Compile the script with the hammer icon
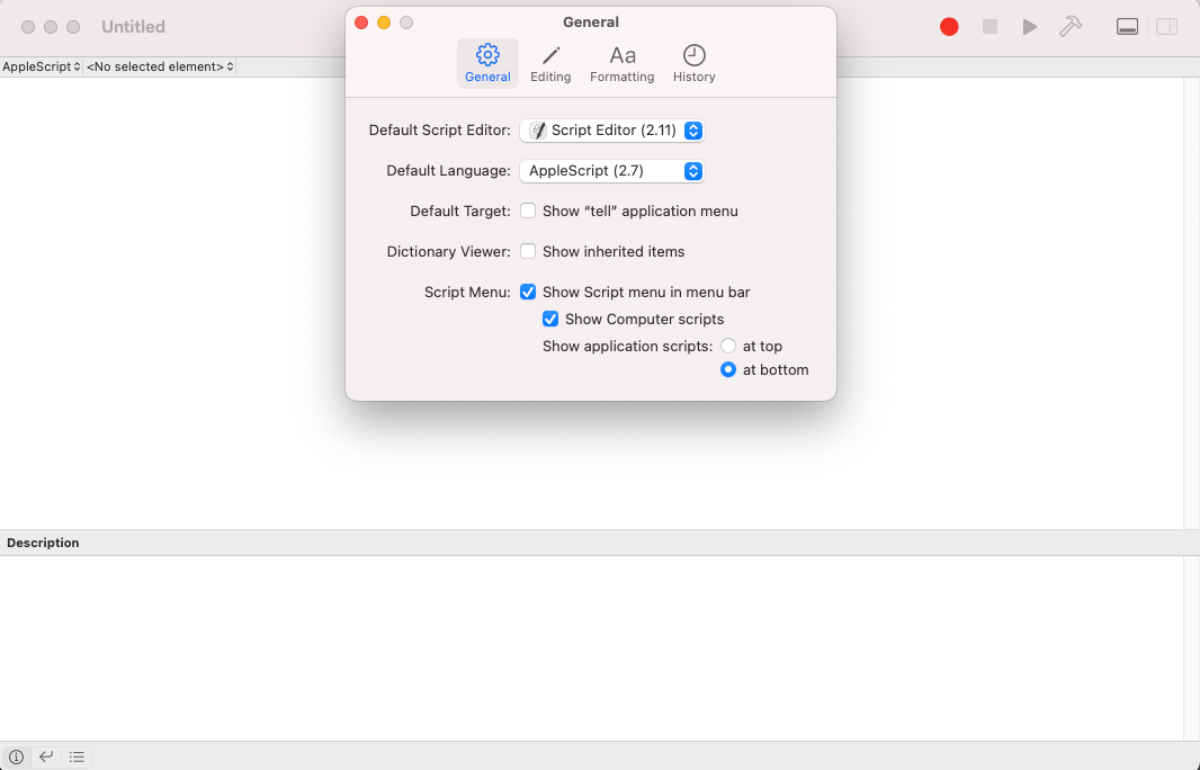The width and height of the screenshot is (1200, 770). click(1070, 26)
